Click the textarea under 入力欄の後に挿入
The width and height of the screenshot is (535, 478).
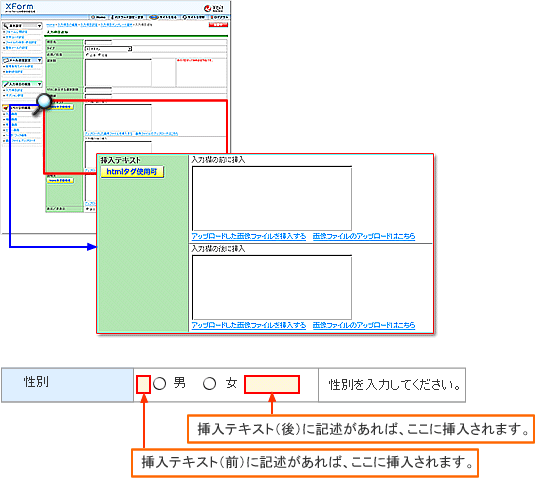[272, 287]
